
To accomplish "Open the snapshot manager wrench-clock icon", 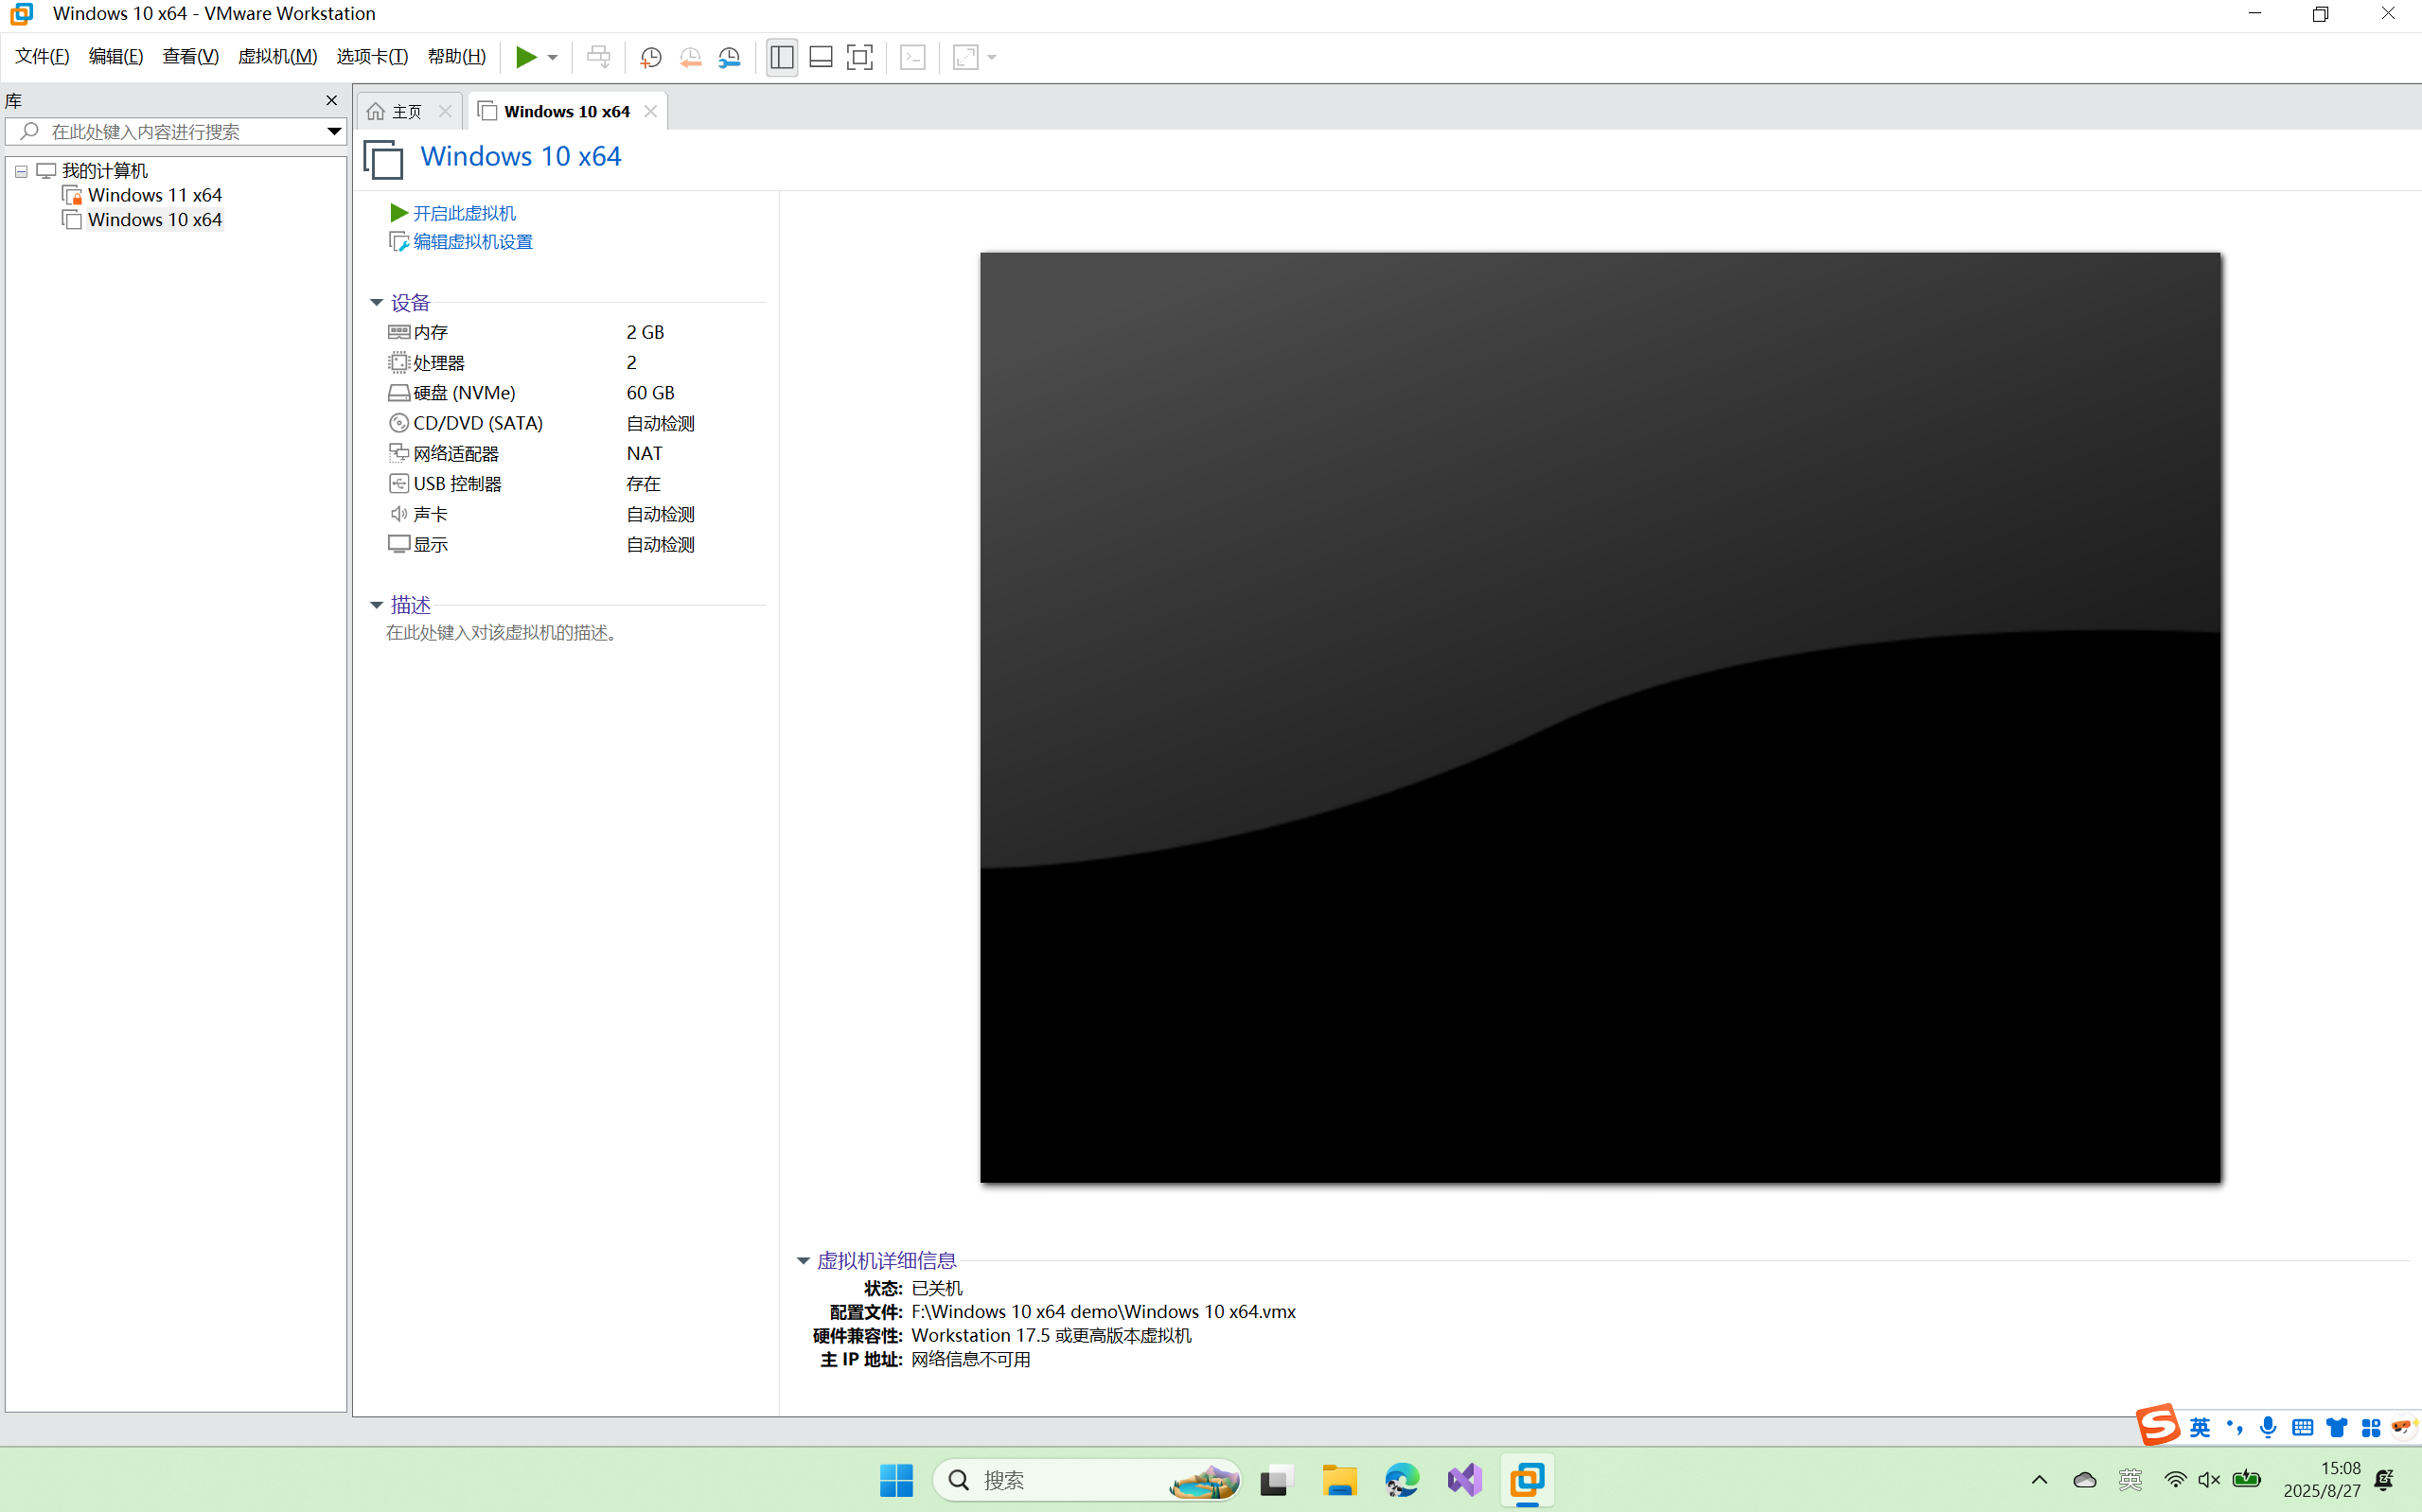I will pyautogui.click(x=730, y=57).
